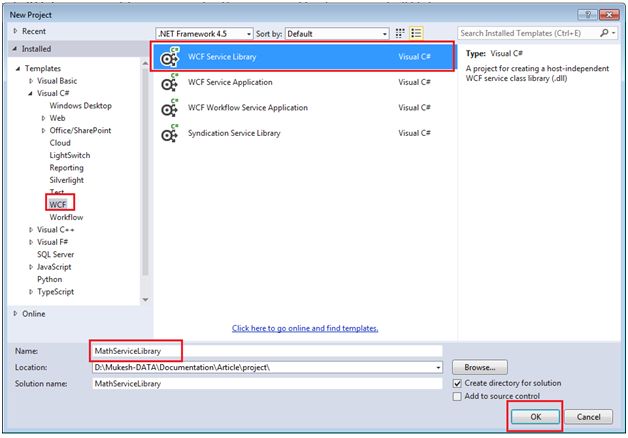Click the Name input field
The width and height of the screenshot is (628, 438).
coord(267,351)
